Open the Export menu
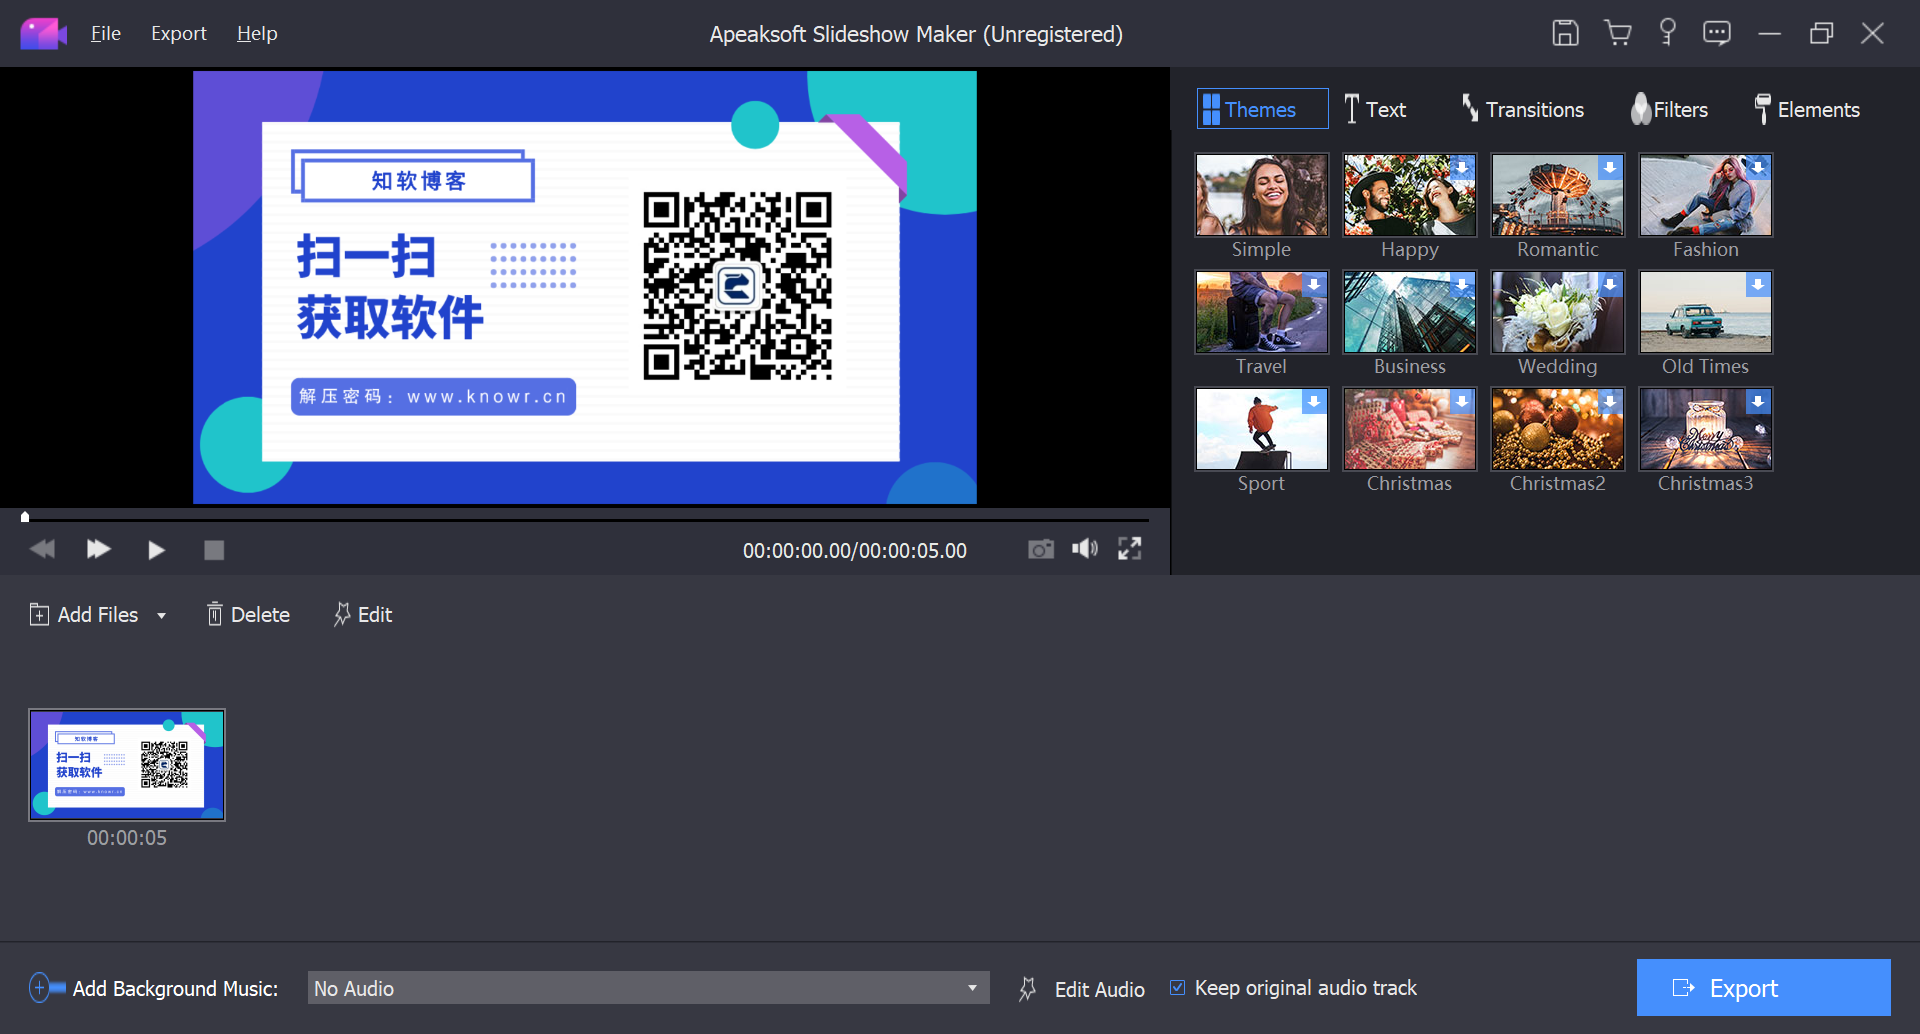This screenshot has width=1920, height=1034. click(x=179, y=34)
